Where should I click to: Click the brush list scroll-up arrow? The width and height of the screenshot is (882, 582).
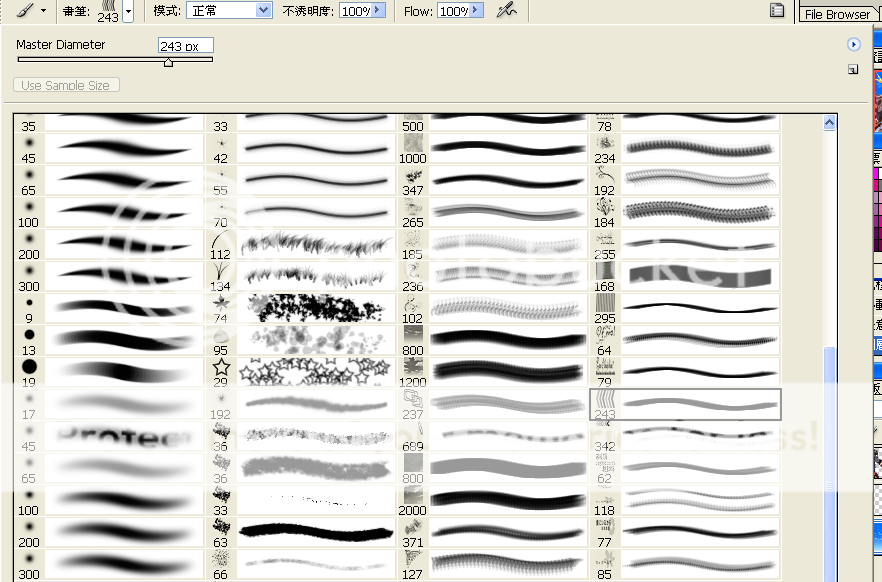[829, 123]
